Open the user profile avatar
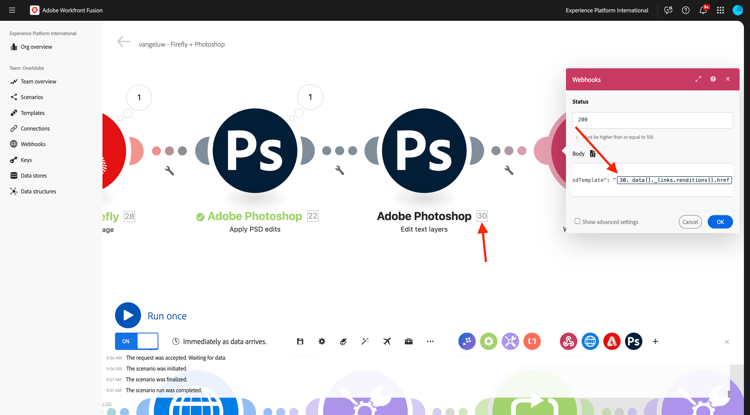Image resolution: width=750 pixels, height=415 pixels. (738, 10)
